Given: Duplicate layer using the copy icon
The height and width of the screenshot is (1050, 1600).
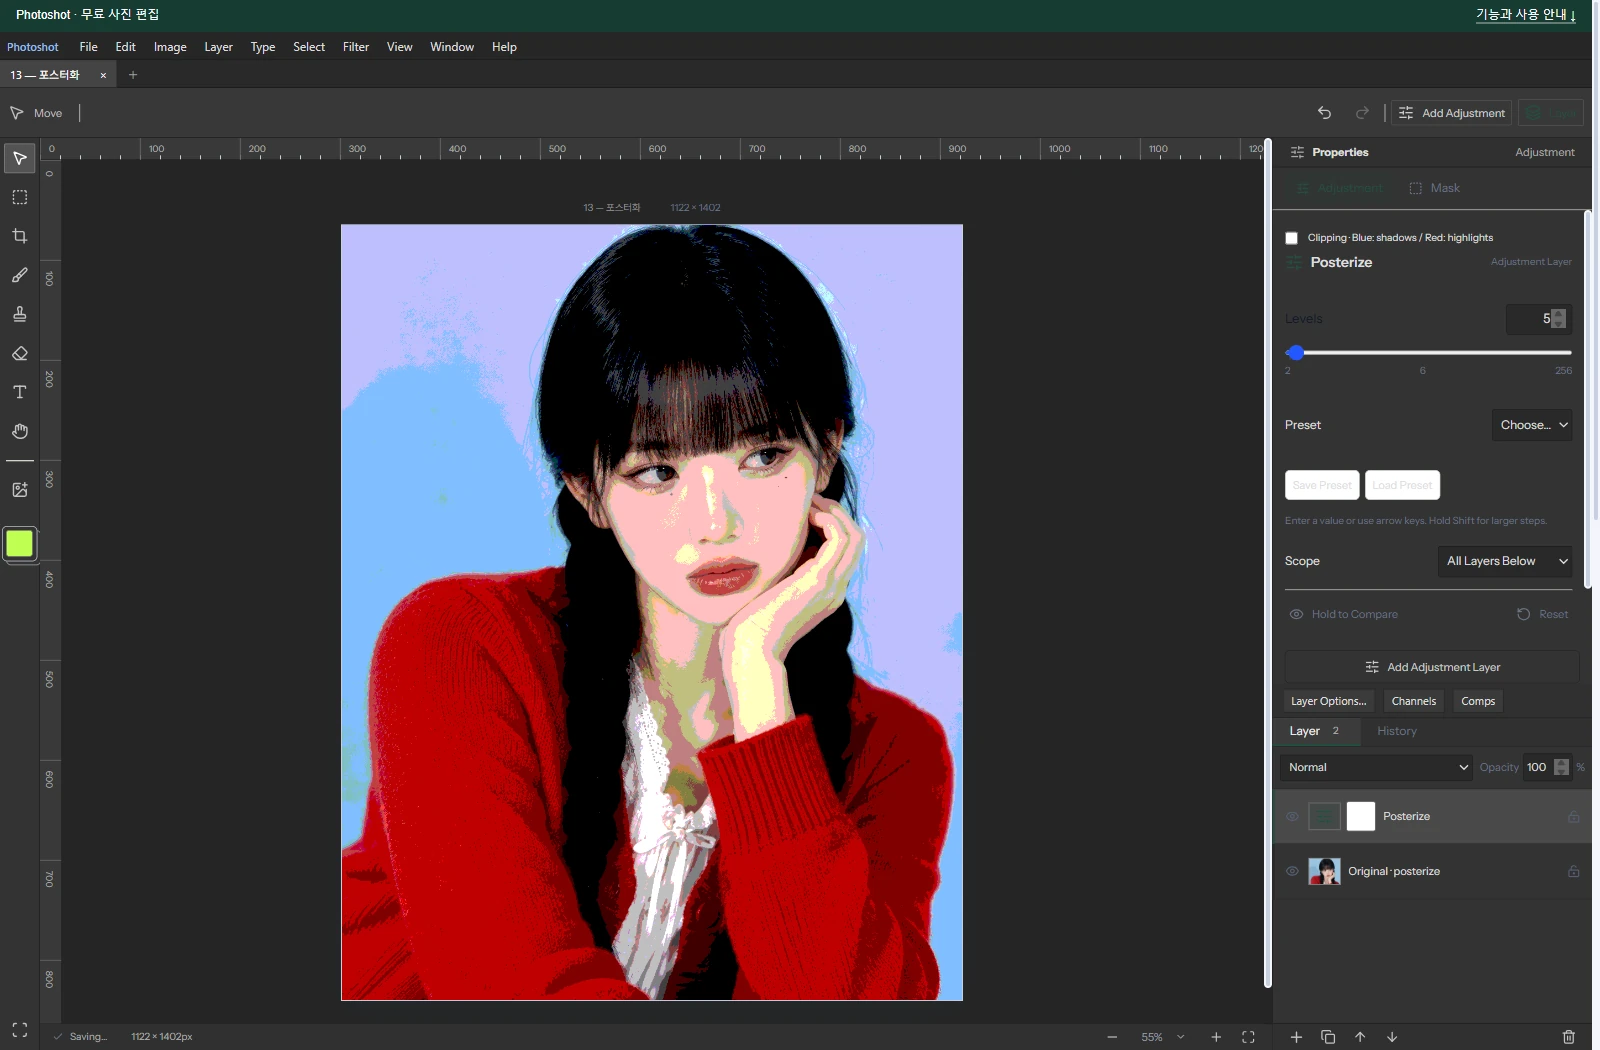Looking at the screenshot, I should coord(1328,1037).
